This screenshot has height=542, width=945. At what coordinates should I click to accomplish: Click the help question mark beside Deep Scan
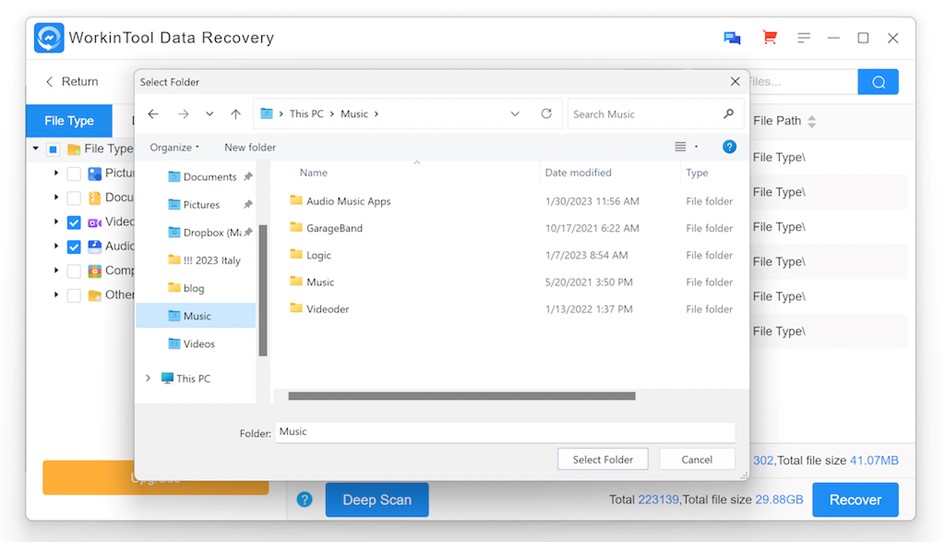click(304, 499)
